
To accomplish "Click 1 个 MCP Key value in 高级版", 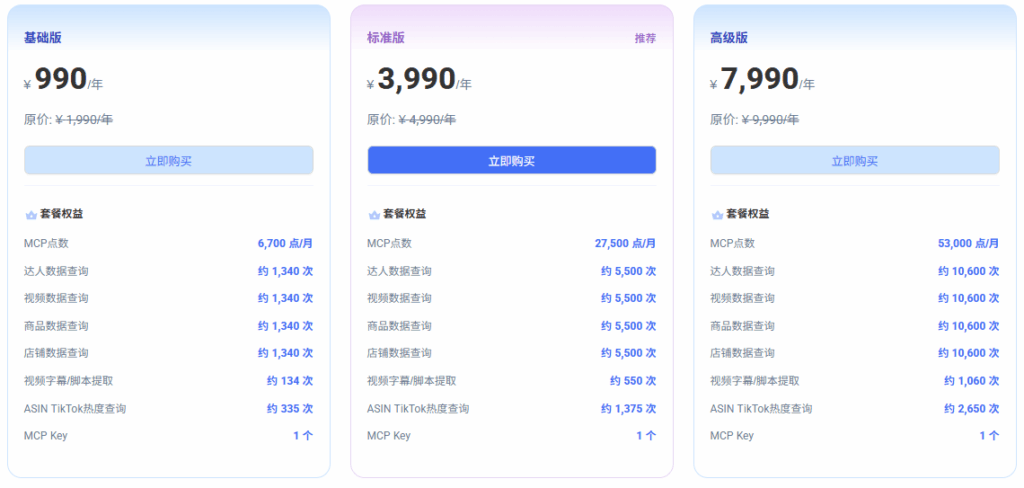I will pyautogui.click(x=989, y=436).
